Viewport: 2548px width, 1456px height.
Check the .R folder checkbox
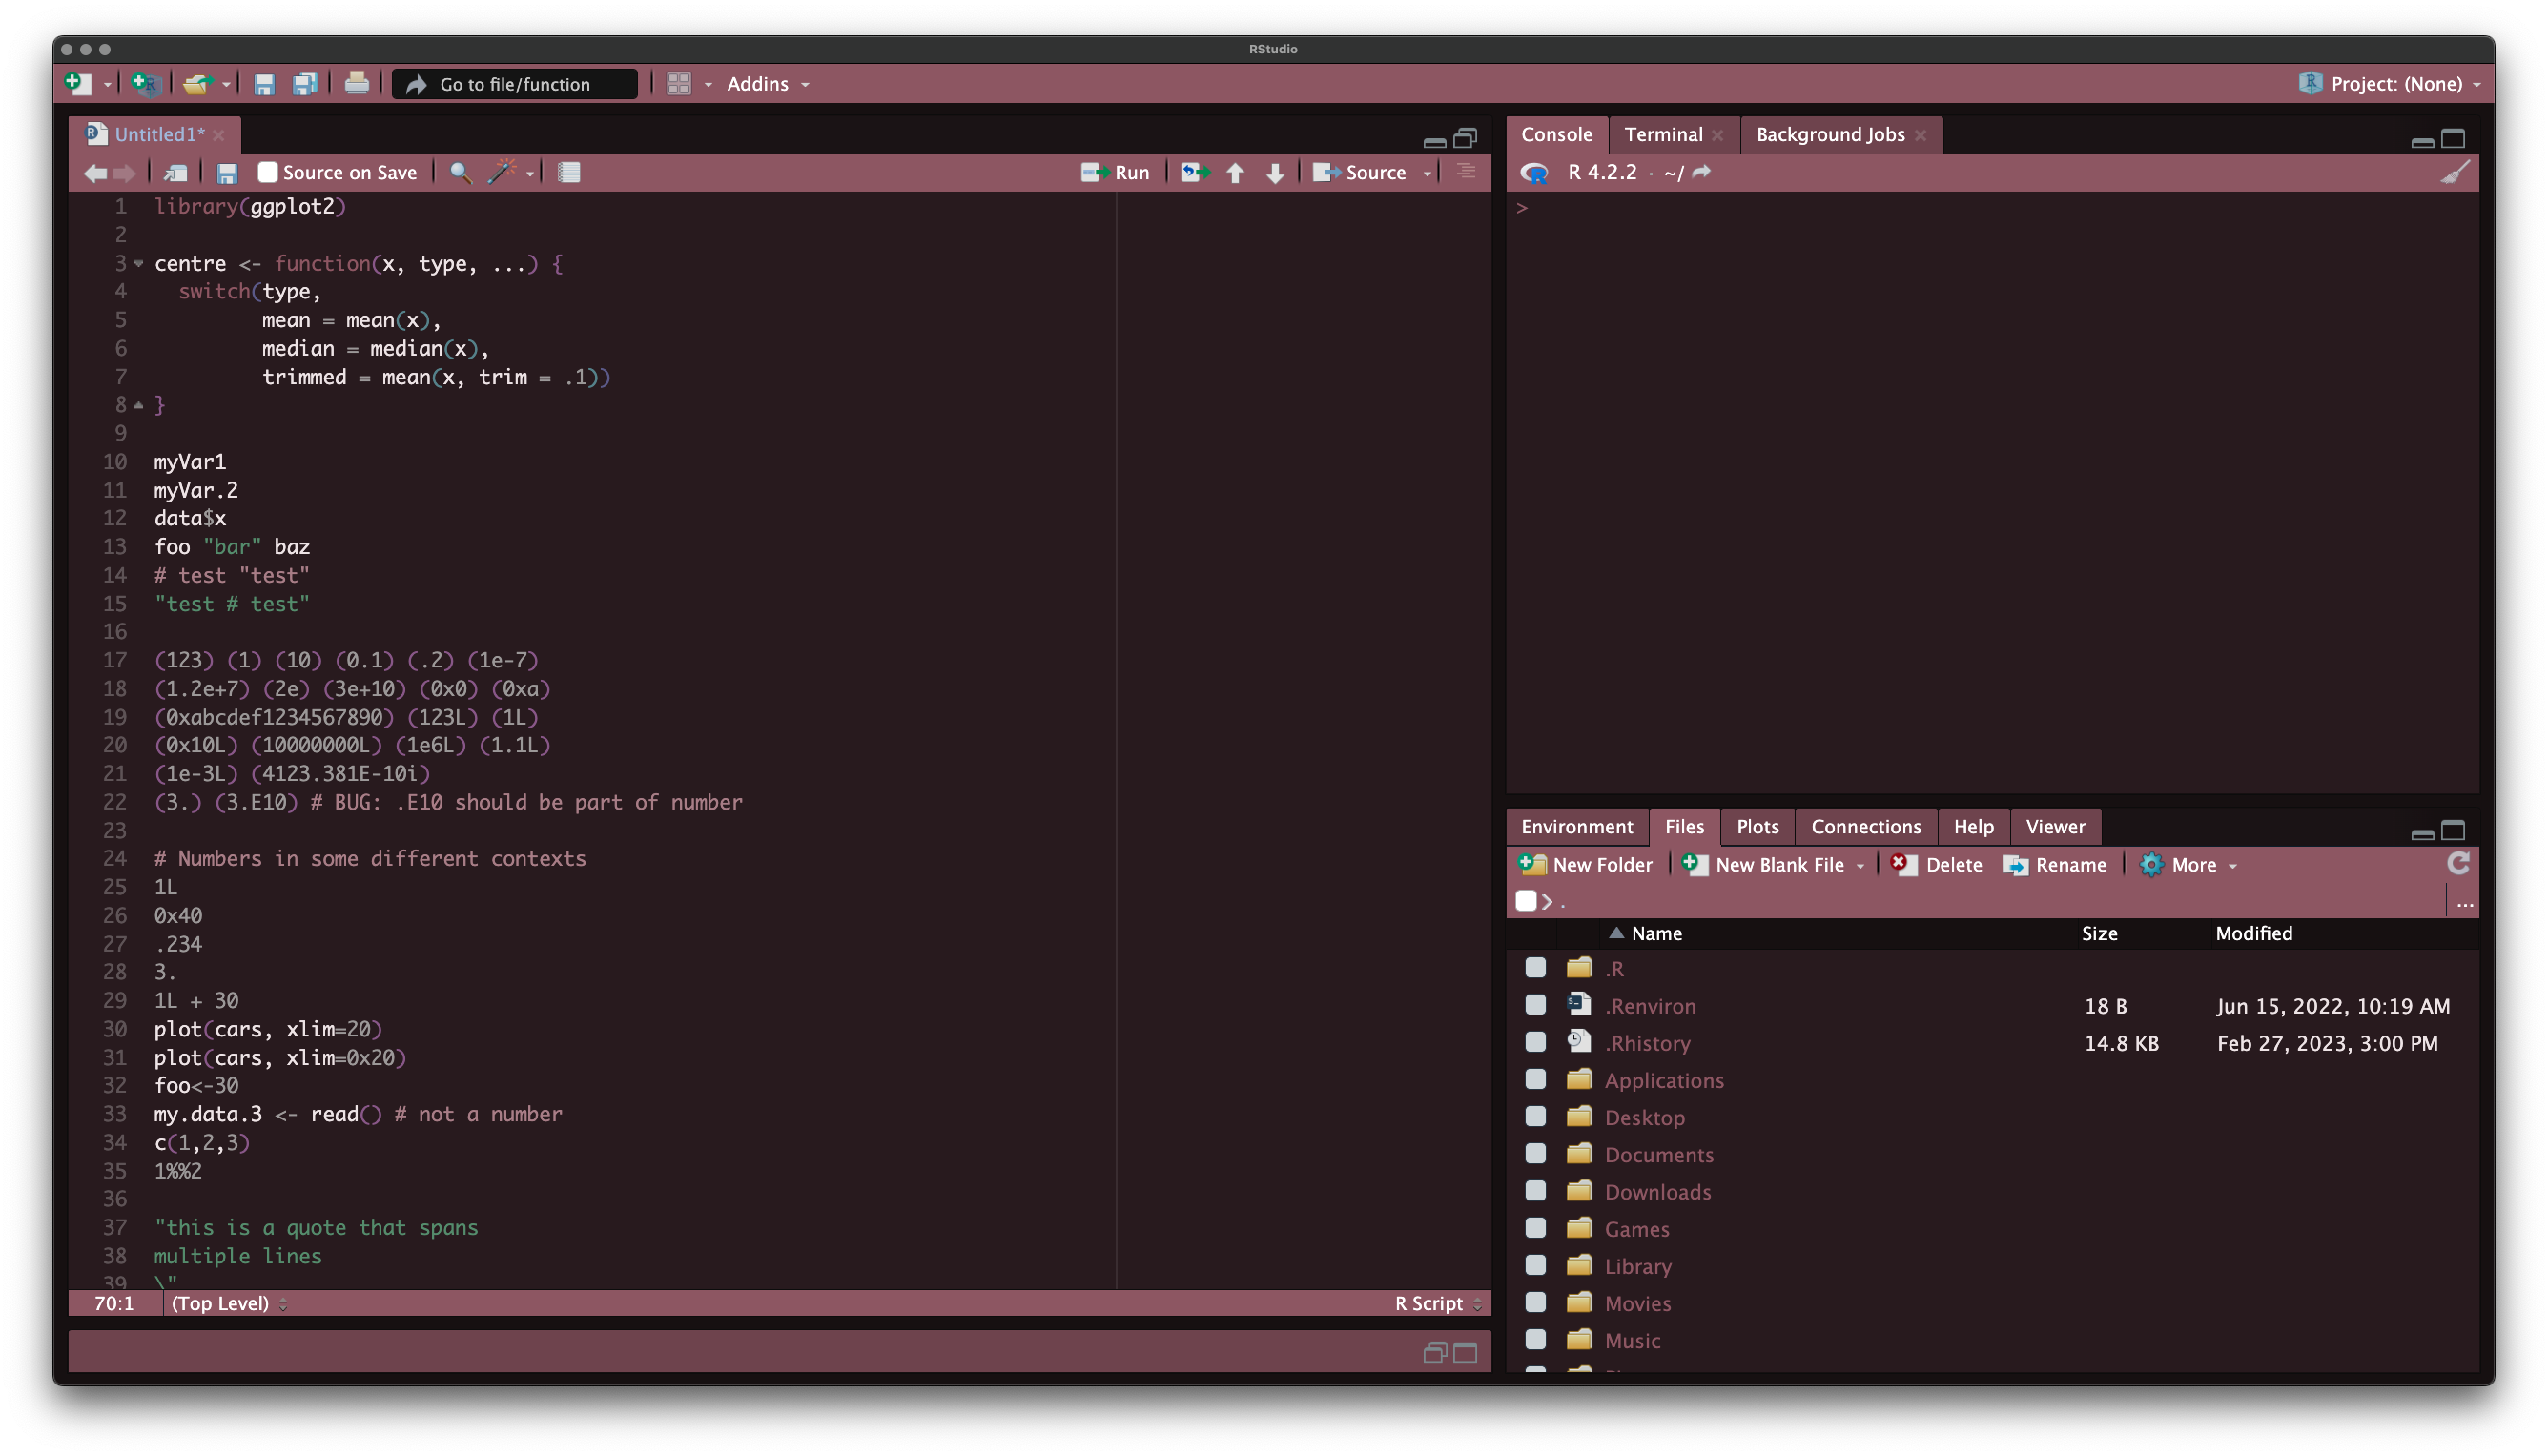coord(1535,968)
